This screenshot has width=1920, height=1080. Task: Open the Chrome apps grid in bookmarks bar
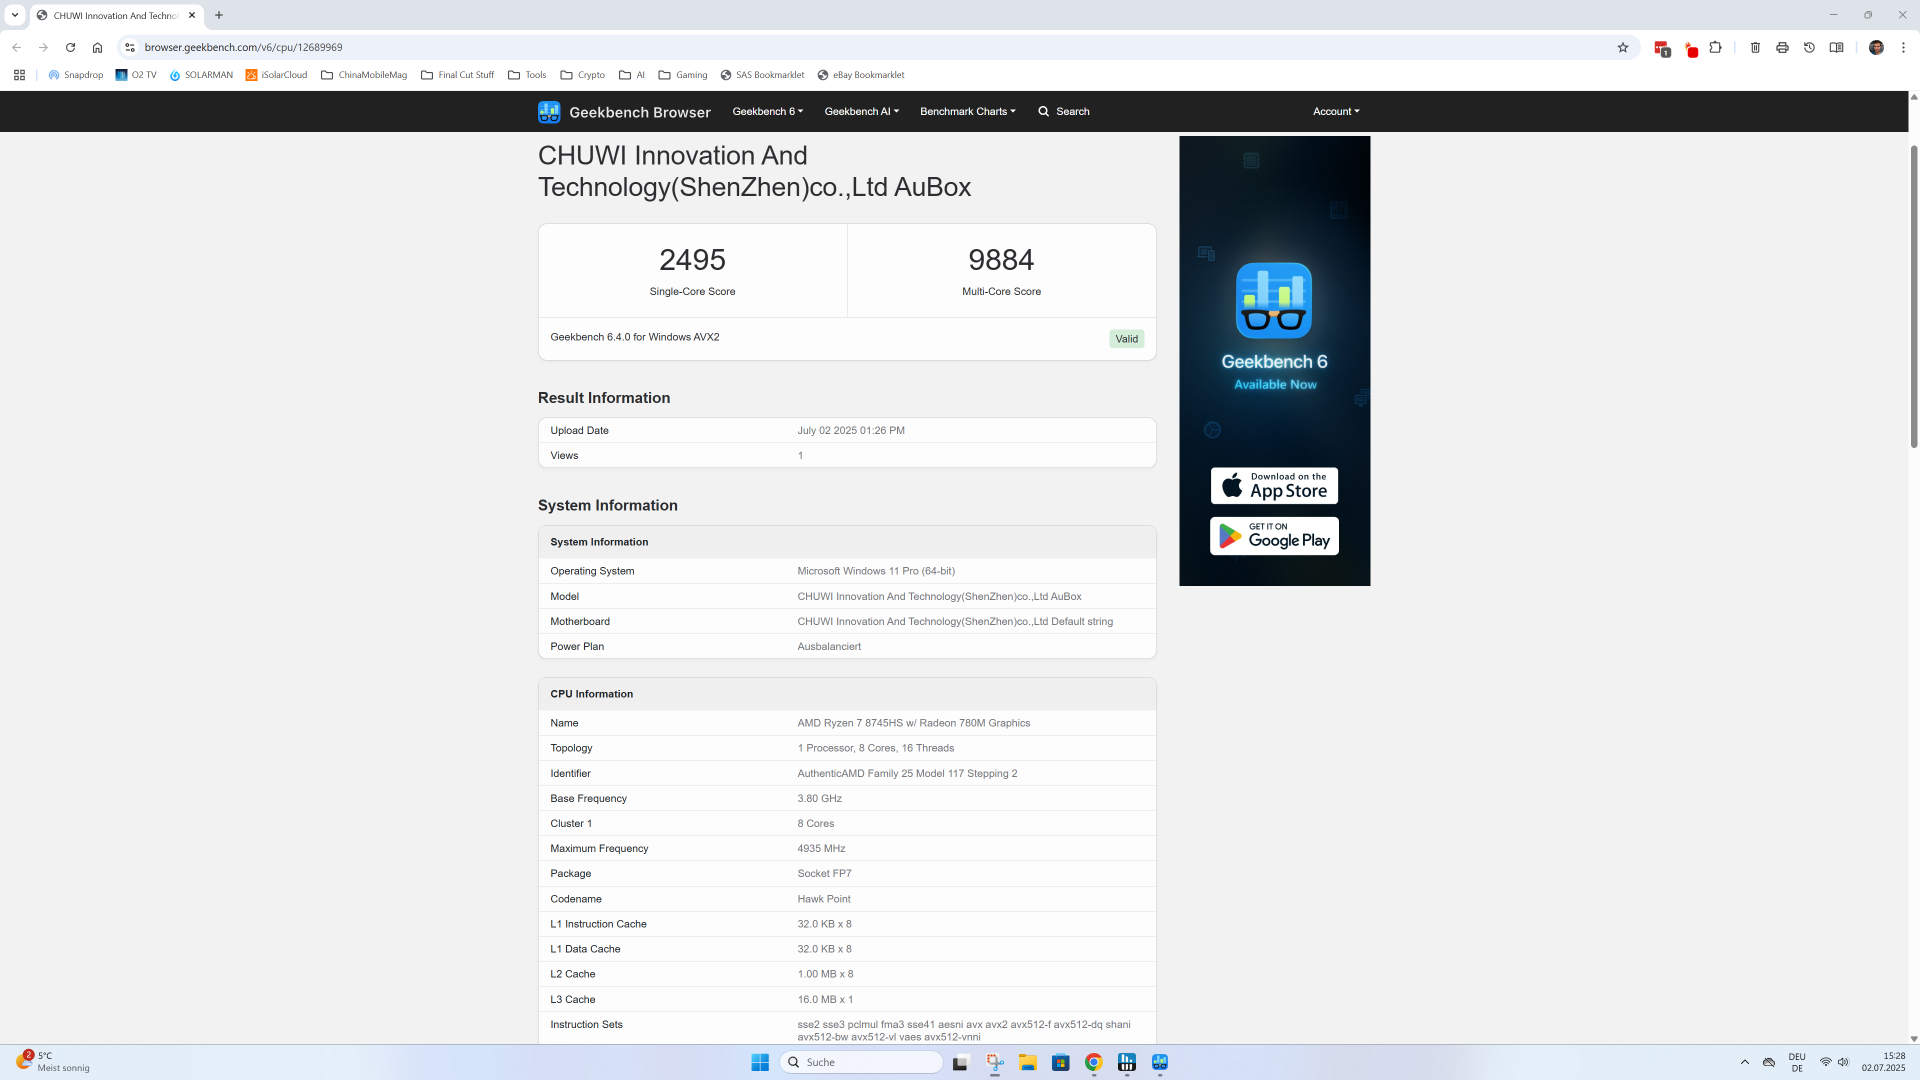pos(19,75)
